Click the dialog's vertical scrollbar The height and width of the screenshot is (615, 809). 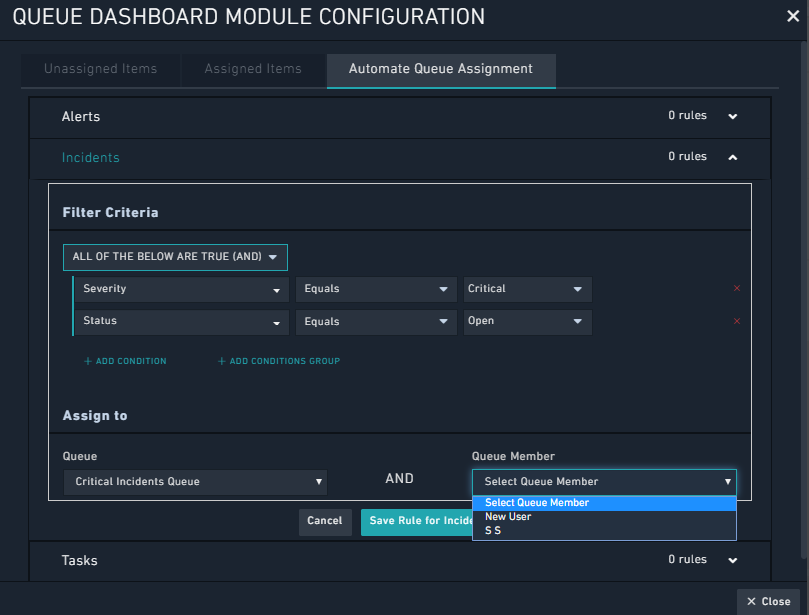(x=804, y=299)
